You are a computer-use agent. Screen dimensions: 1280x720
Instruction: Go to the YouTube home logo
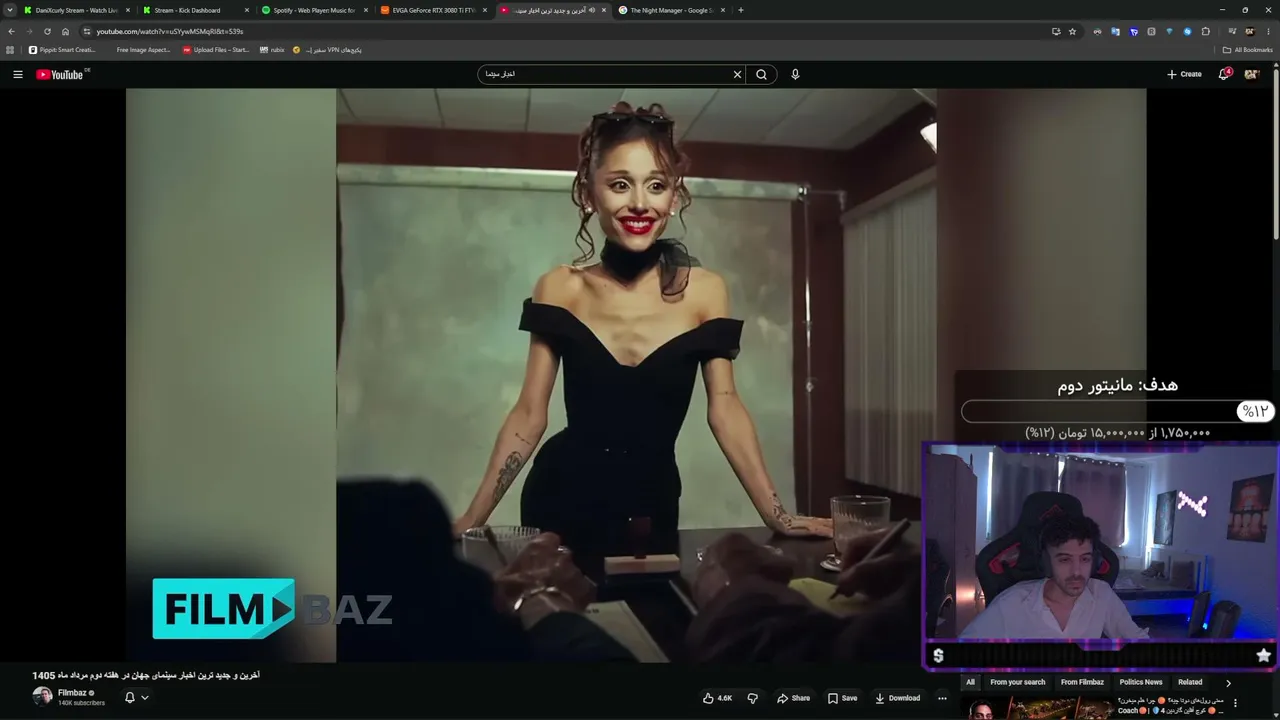(x=60, y=74)
